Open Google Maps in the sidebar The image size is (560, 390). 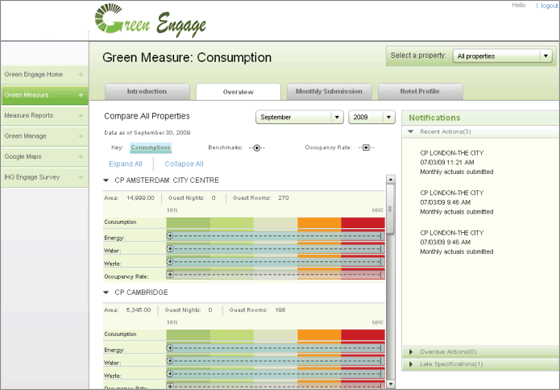click(45, 157)
